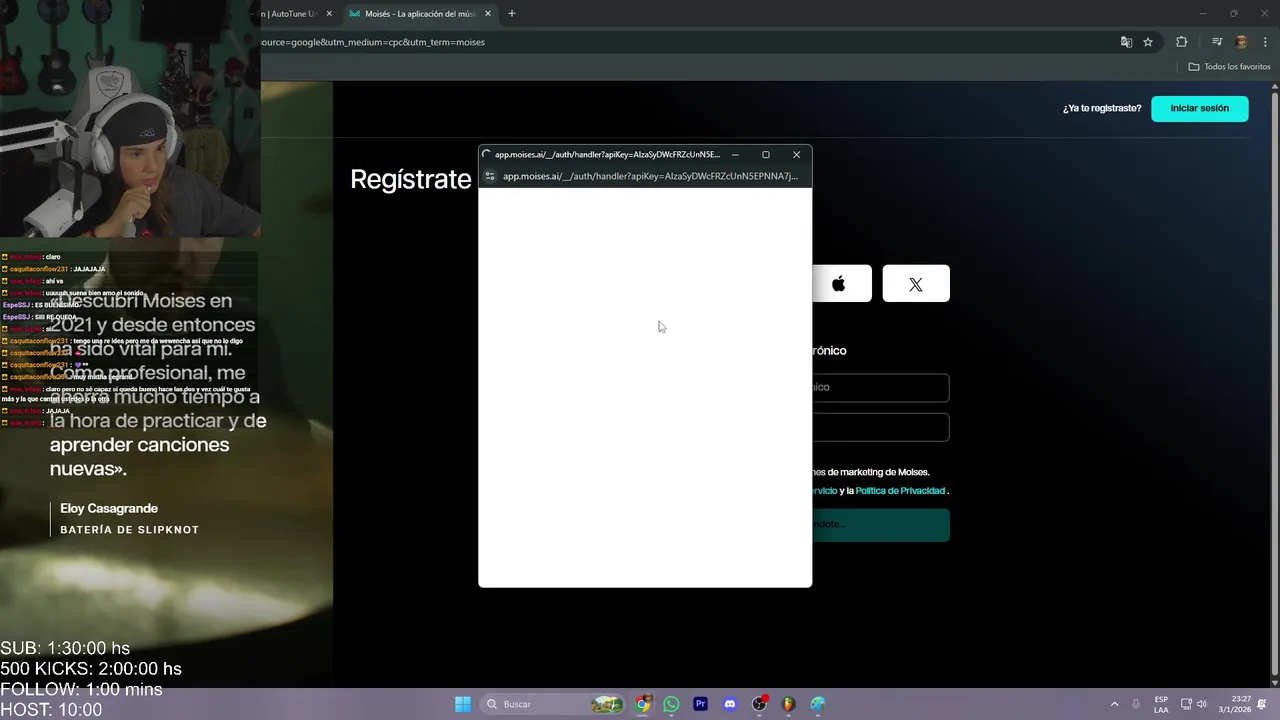Show hidden system tray icons
1280x720 pixels.
click(x=1114, y=704)
